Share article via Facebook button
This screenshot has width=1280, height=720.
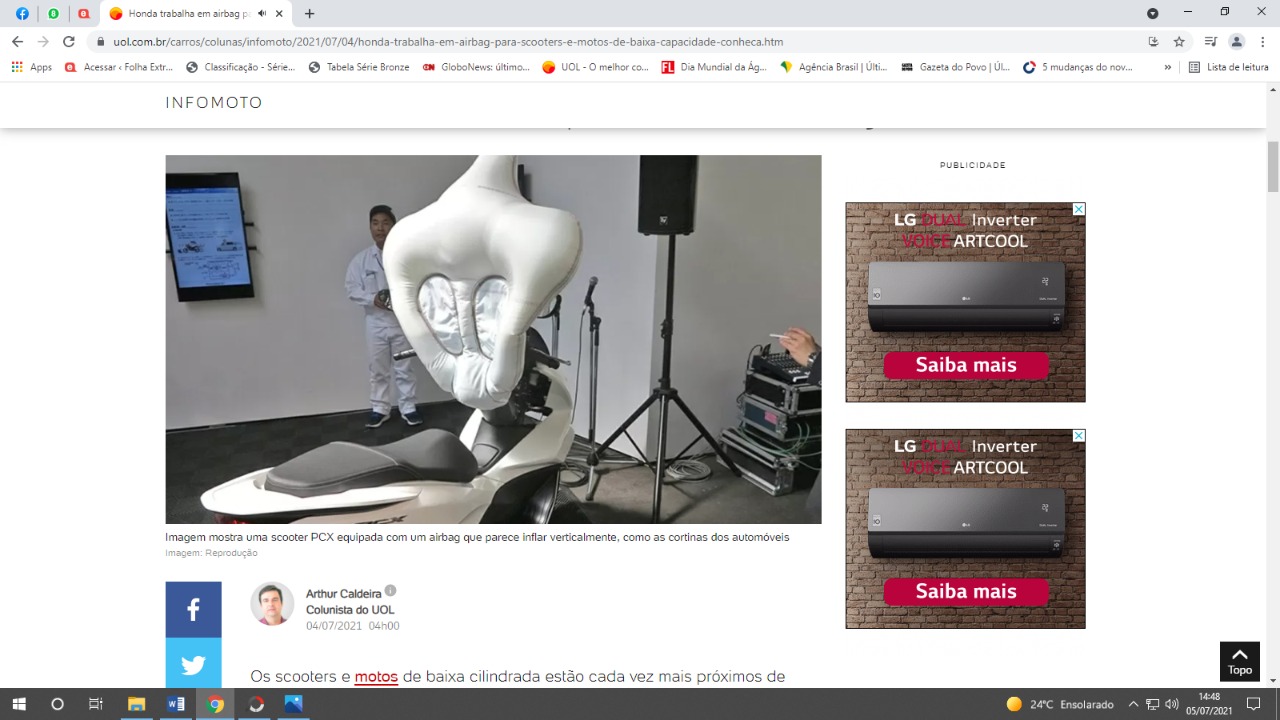coord(193,609)
